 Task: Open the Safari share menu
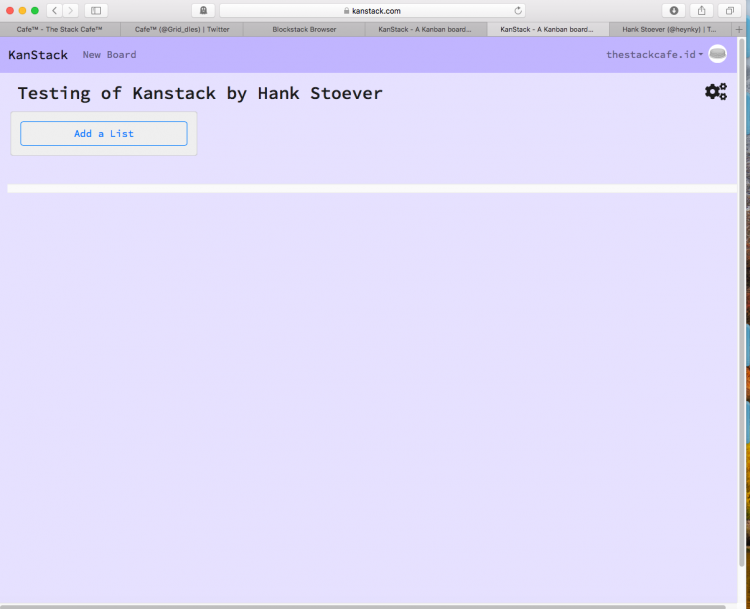coord(702,11)
